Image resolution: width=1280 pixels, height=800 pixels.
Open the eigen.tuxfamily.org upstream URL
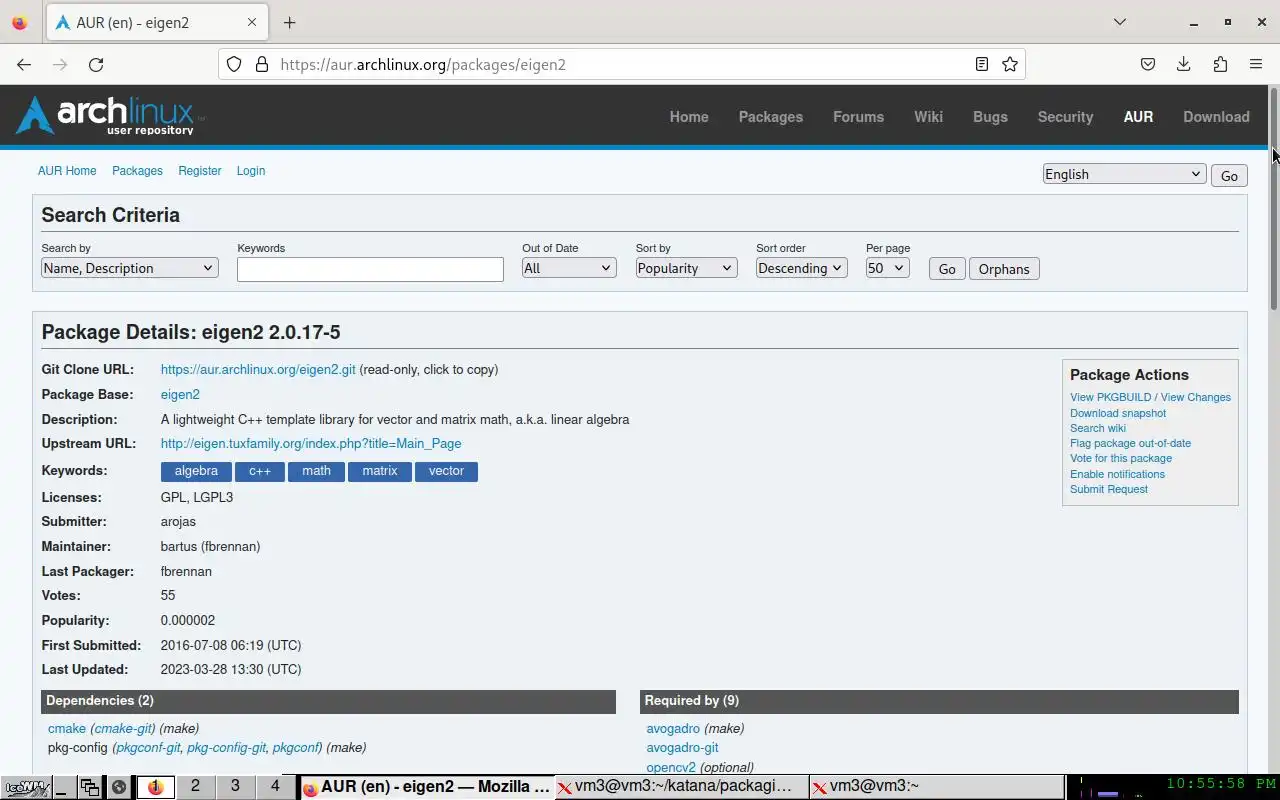pos(311,443)
